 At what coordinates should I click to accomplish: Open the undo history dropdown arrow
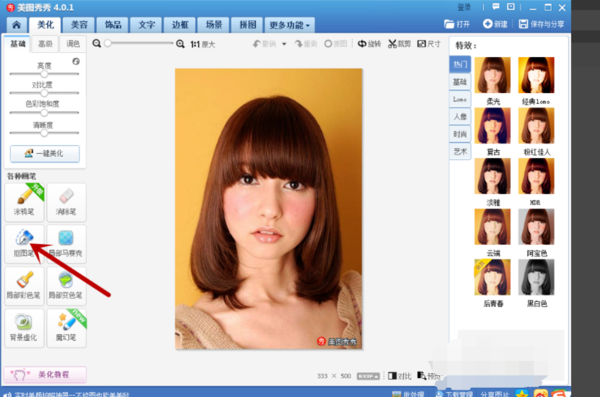[x=284, y=44]
